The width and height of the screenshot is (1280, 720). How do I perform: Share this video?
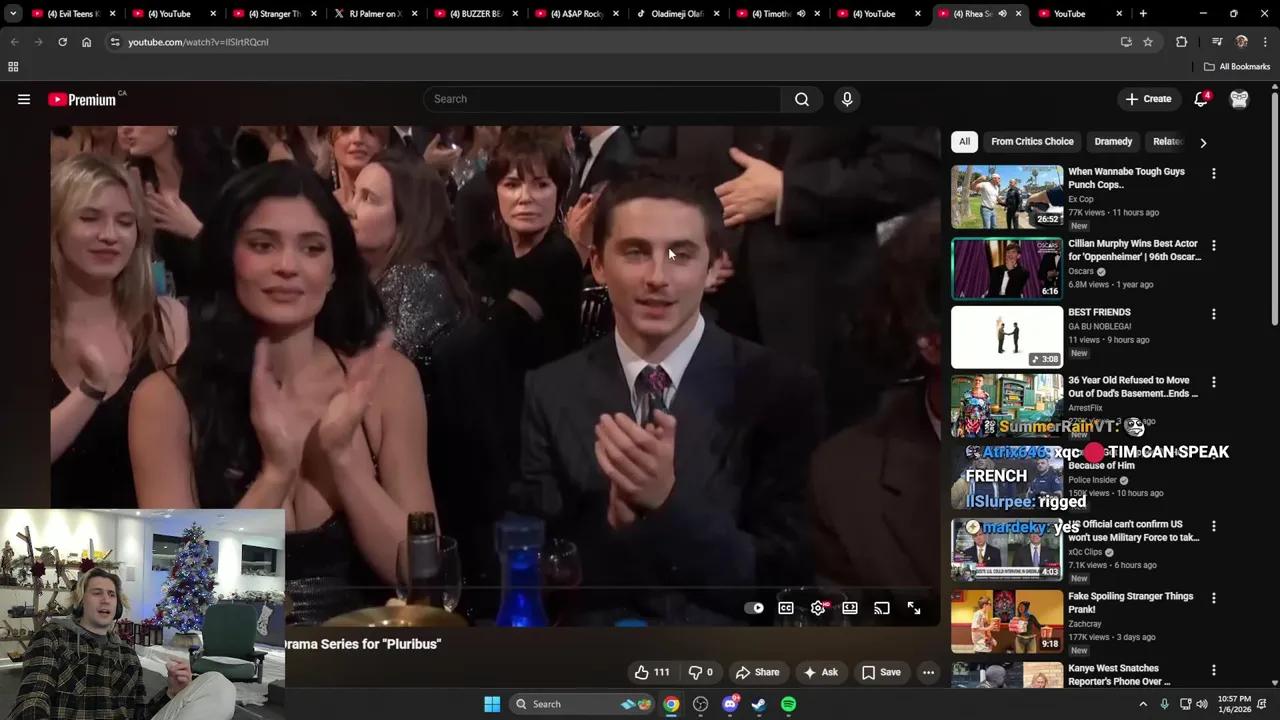click(x=757, y=672)
